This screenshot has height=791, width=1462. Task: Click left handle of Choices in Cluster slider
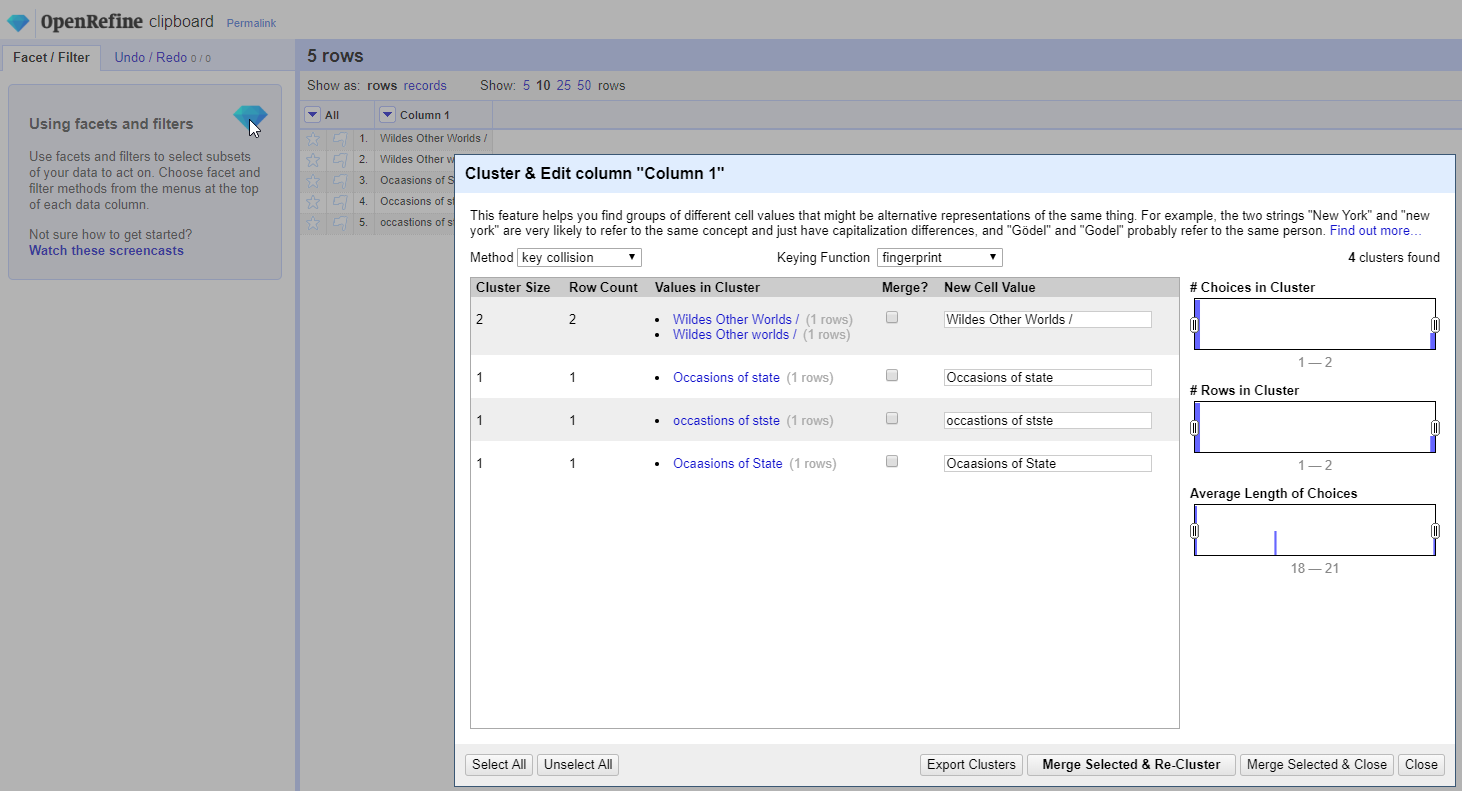click(x=1194, y=325)
